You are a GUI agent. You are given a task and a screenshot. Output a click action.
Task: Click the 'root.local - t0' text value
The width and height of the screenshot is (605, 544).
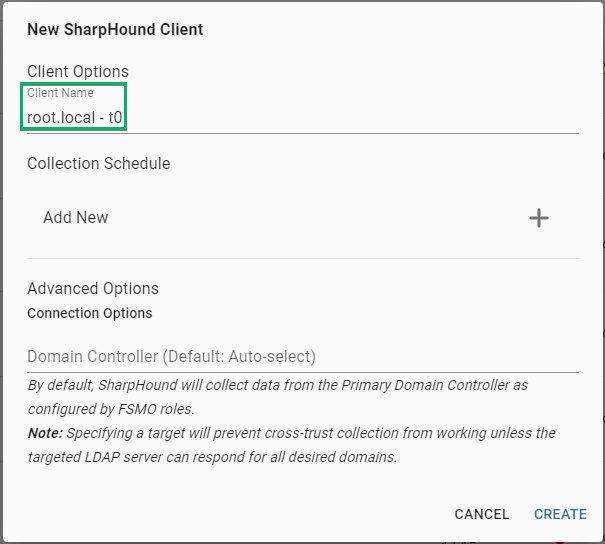[x=74, y=117]
